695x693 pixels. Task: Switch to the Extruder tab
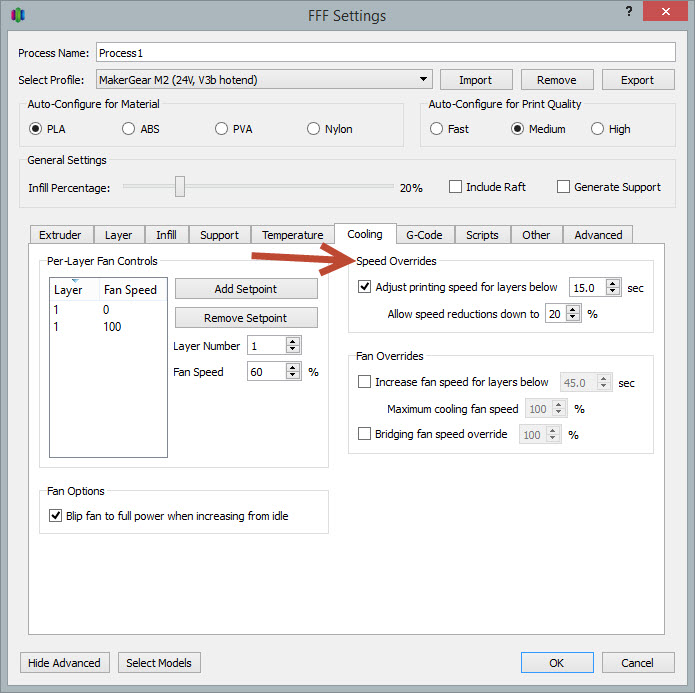[60, 235]
